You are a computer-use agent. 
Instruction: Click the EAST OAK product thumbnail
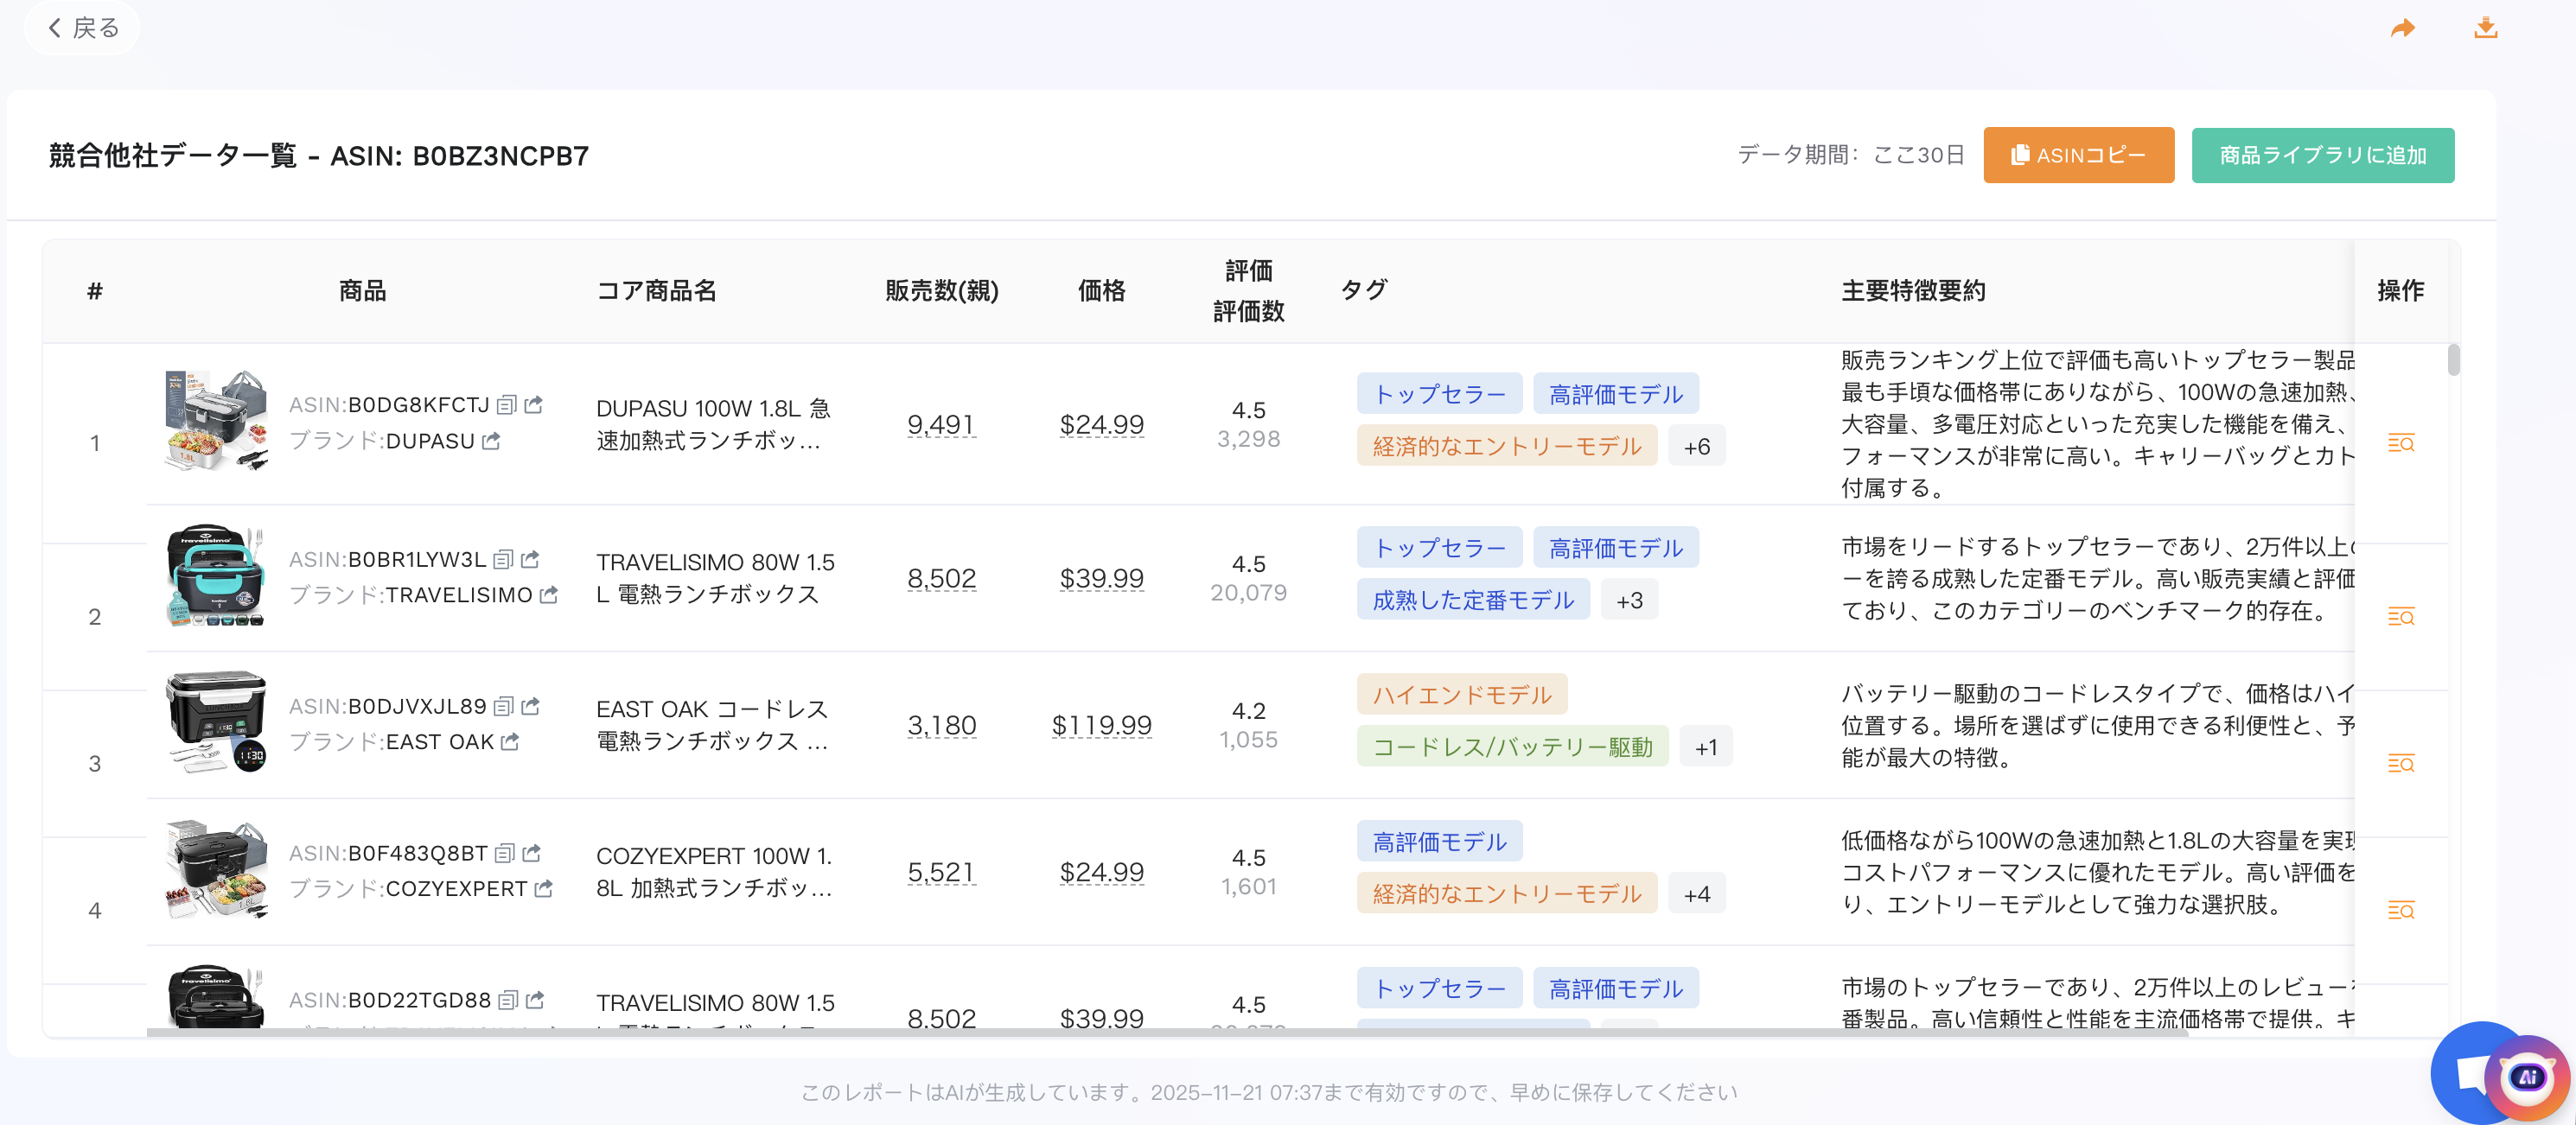216,722
